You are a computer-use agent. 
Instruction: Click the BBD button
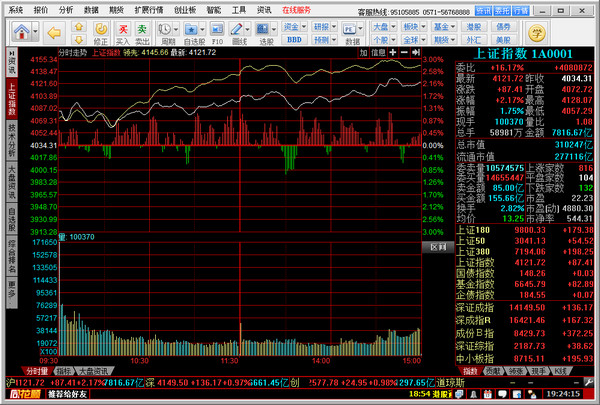tap(294, 39)
